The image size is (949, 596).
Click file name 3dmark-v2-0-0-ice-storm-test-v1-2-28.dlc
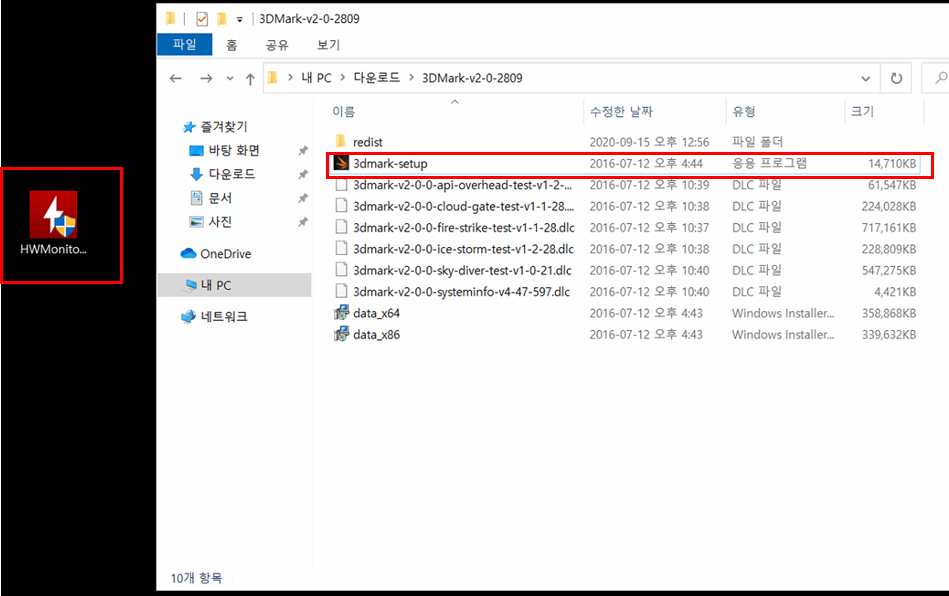464,249
